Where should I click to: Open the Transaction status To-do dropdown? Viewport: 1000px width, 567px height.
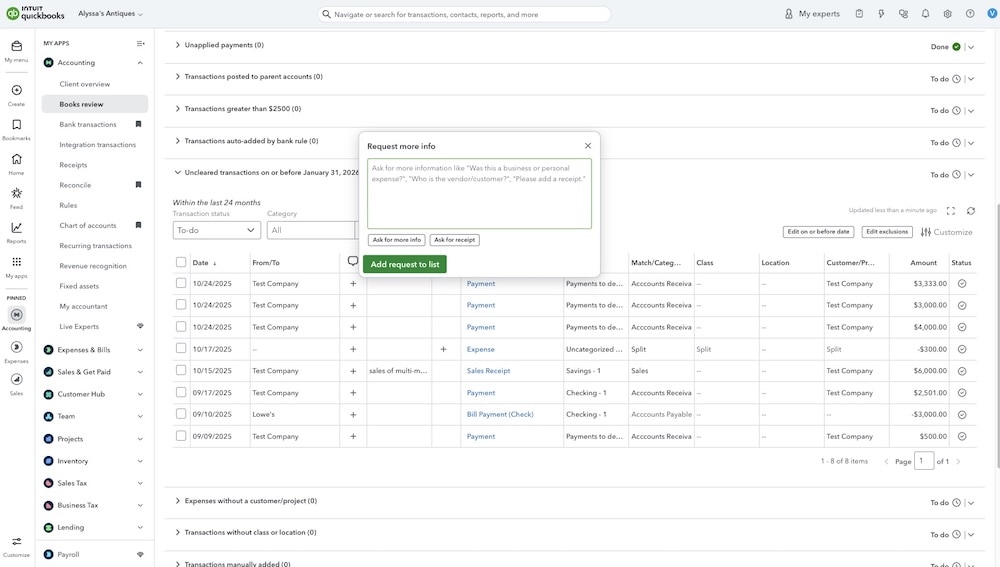(216, 230)
